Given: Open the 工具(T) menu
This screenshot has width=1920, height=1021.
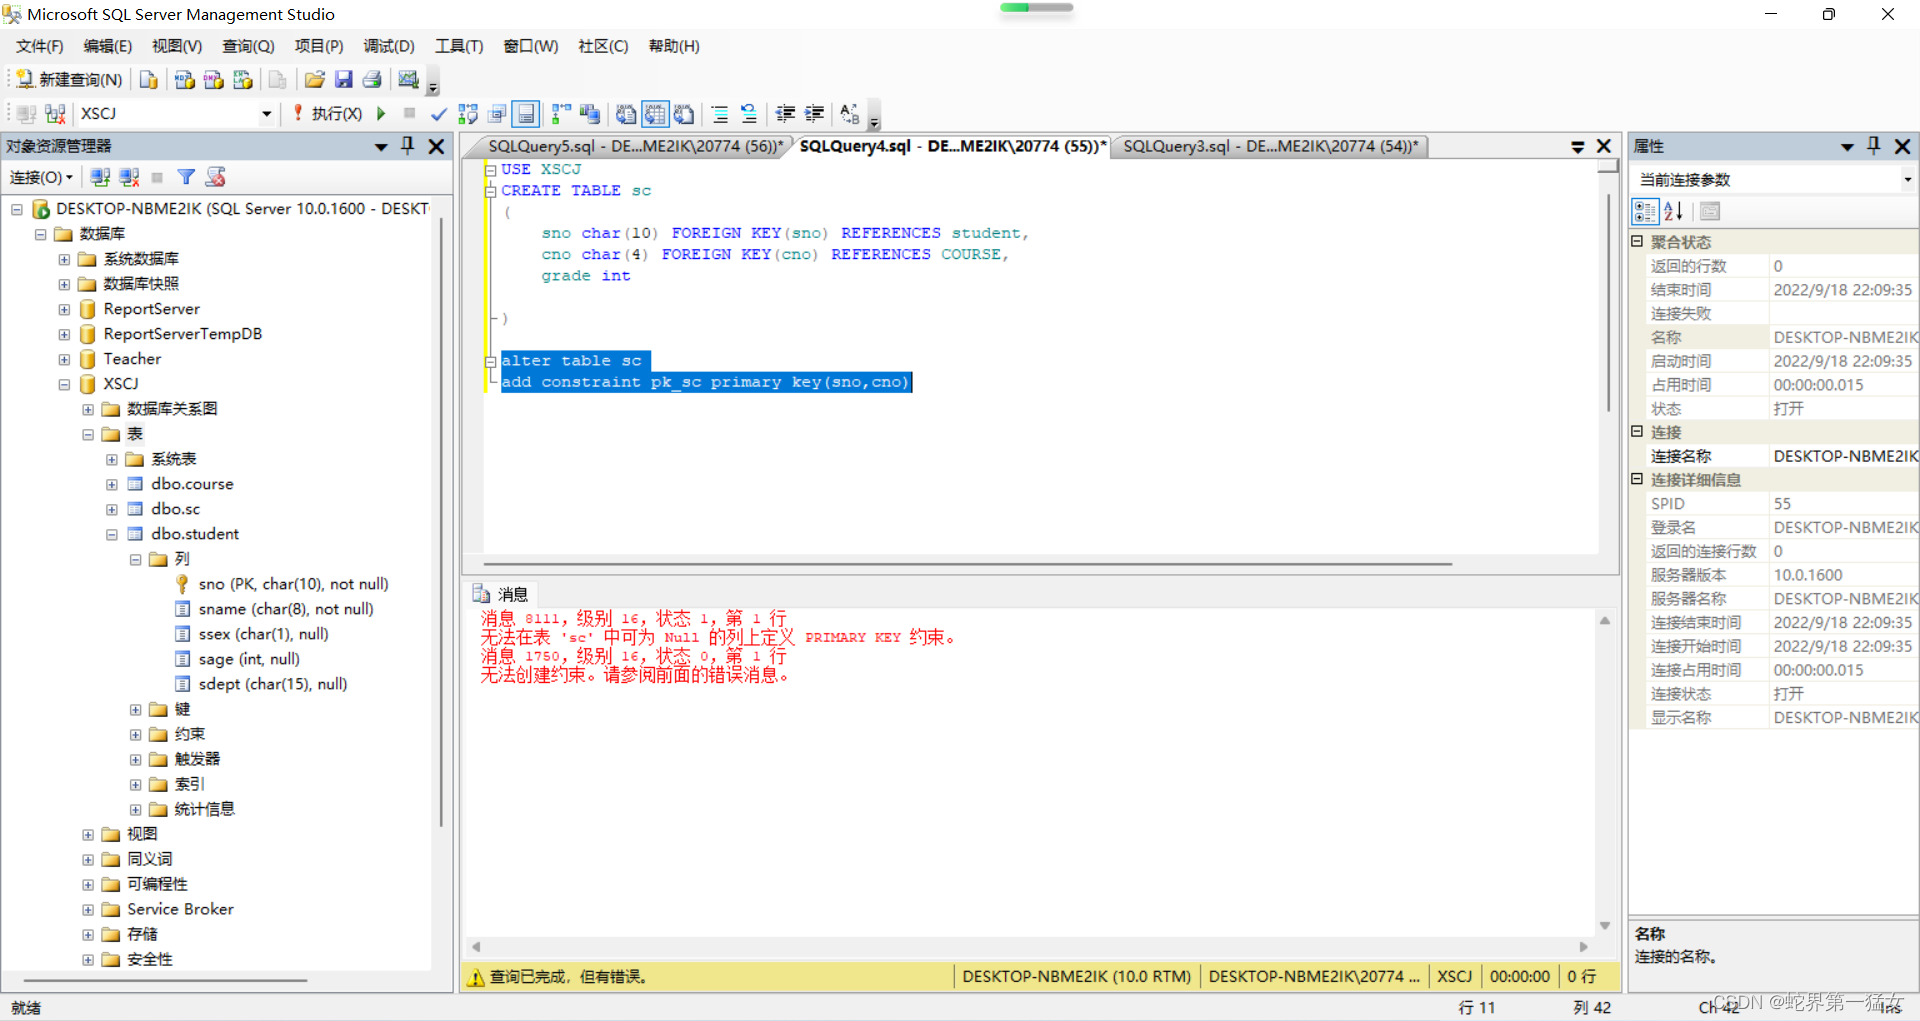Looking at the screenshot, I should [x=458, y=46].
